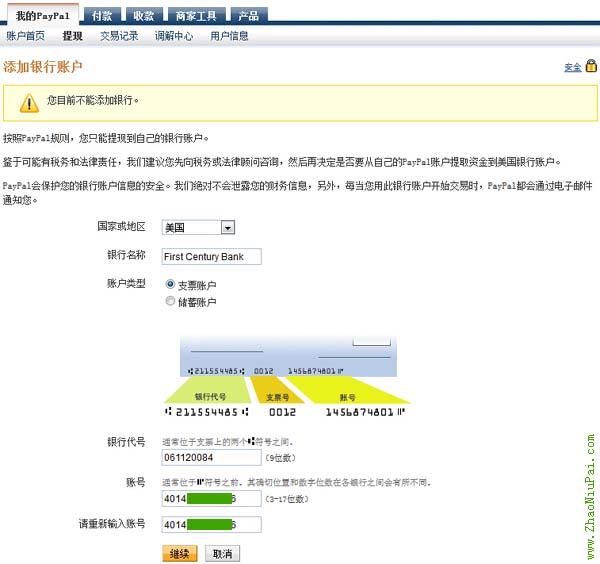Screen dimensions: 600x564
Task: Open the 商家工具 tab
Action: [196, 16]
